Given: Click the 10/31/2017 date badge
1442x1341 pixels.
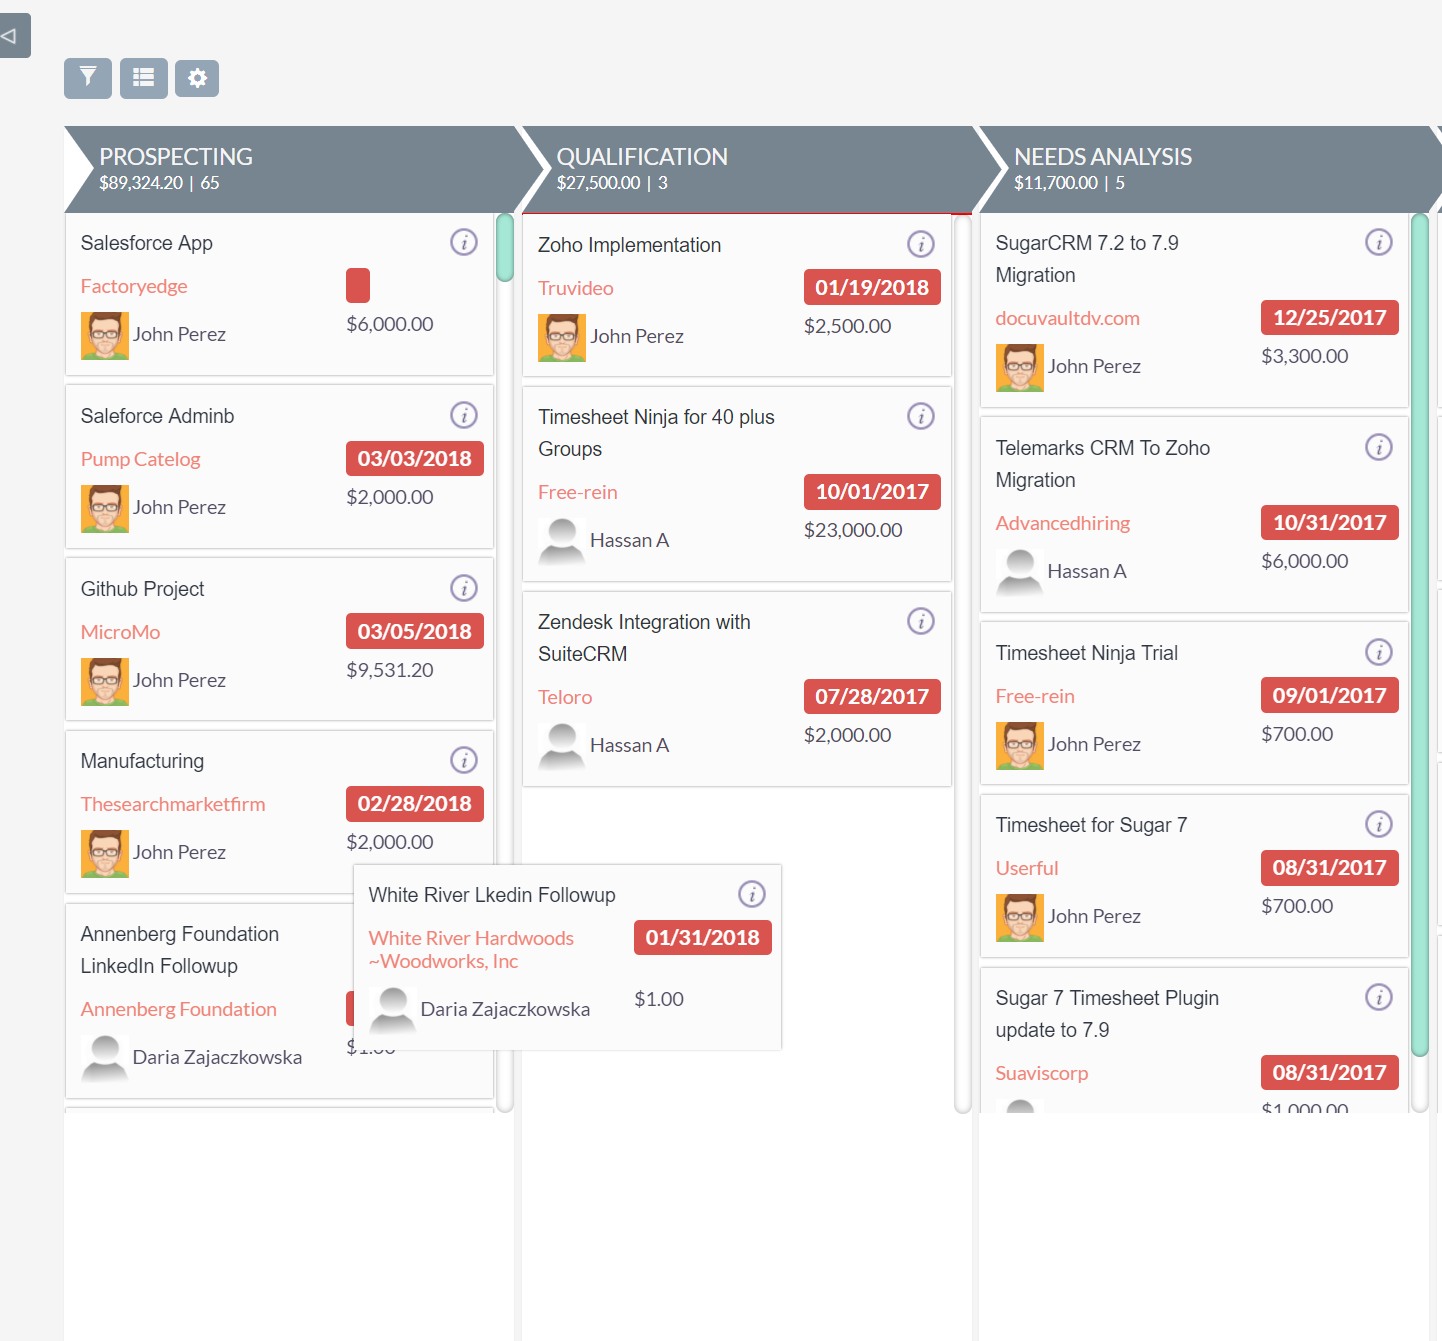Looking at the screenshot, I should (x=1330, y=522).
